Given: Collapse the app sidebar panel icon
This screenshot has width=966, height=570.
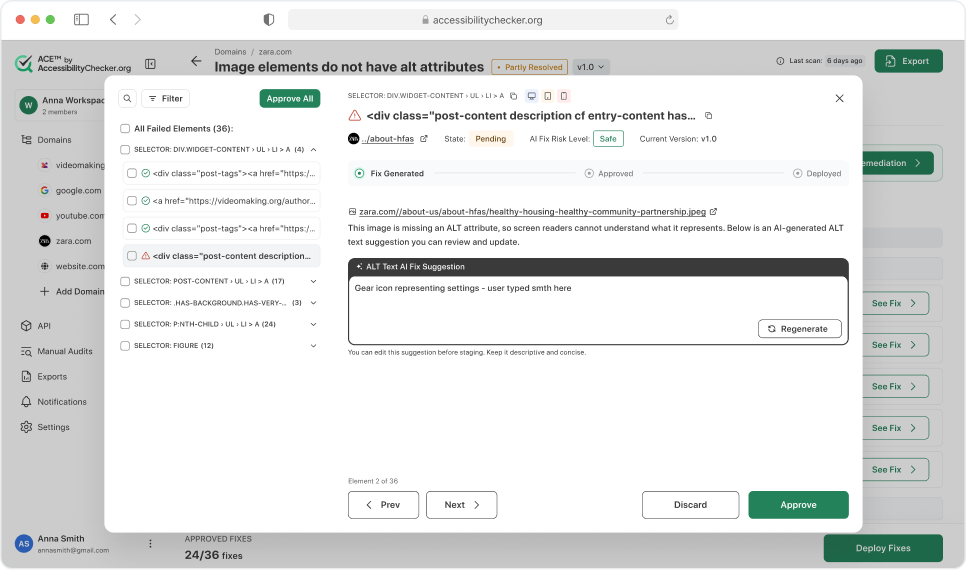Looking at the screenshot, I should tap(150, 63).
